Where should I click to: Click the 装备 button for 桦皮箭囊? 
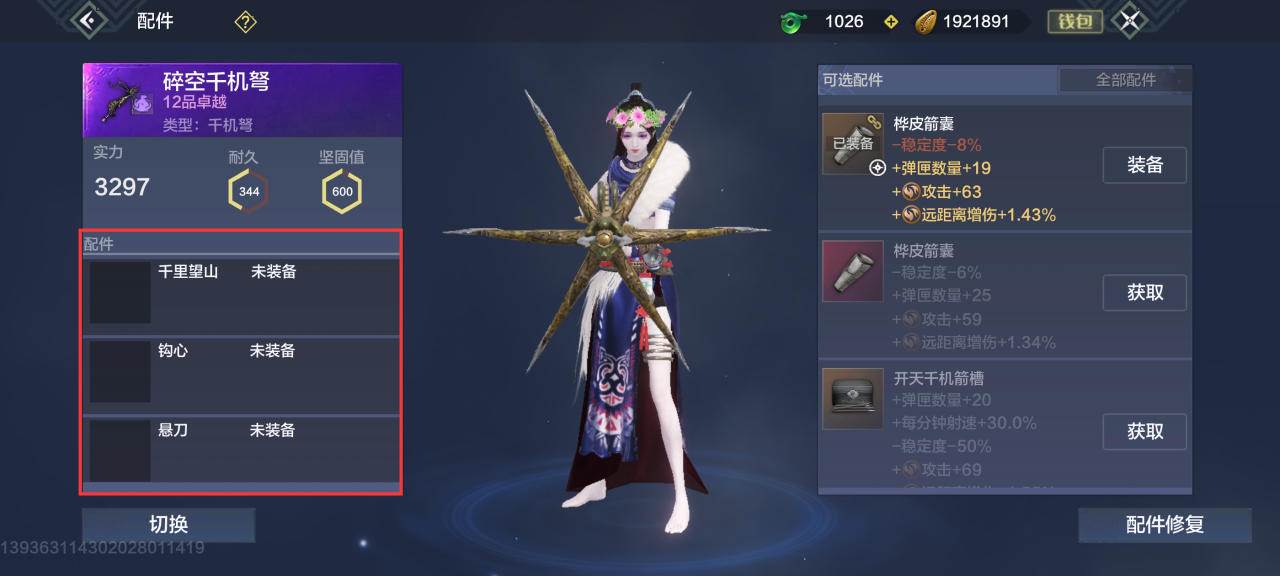click(x=1145, y=165)
